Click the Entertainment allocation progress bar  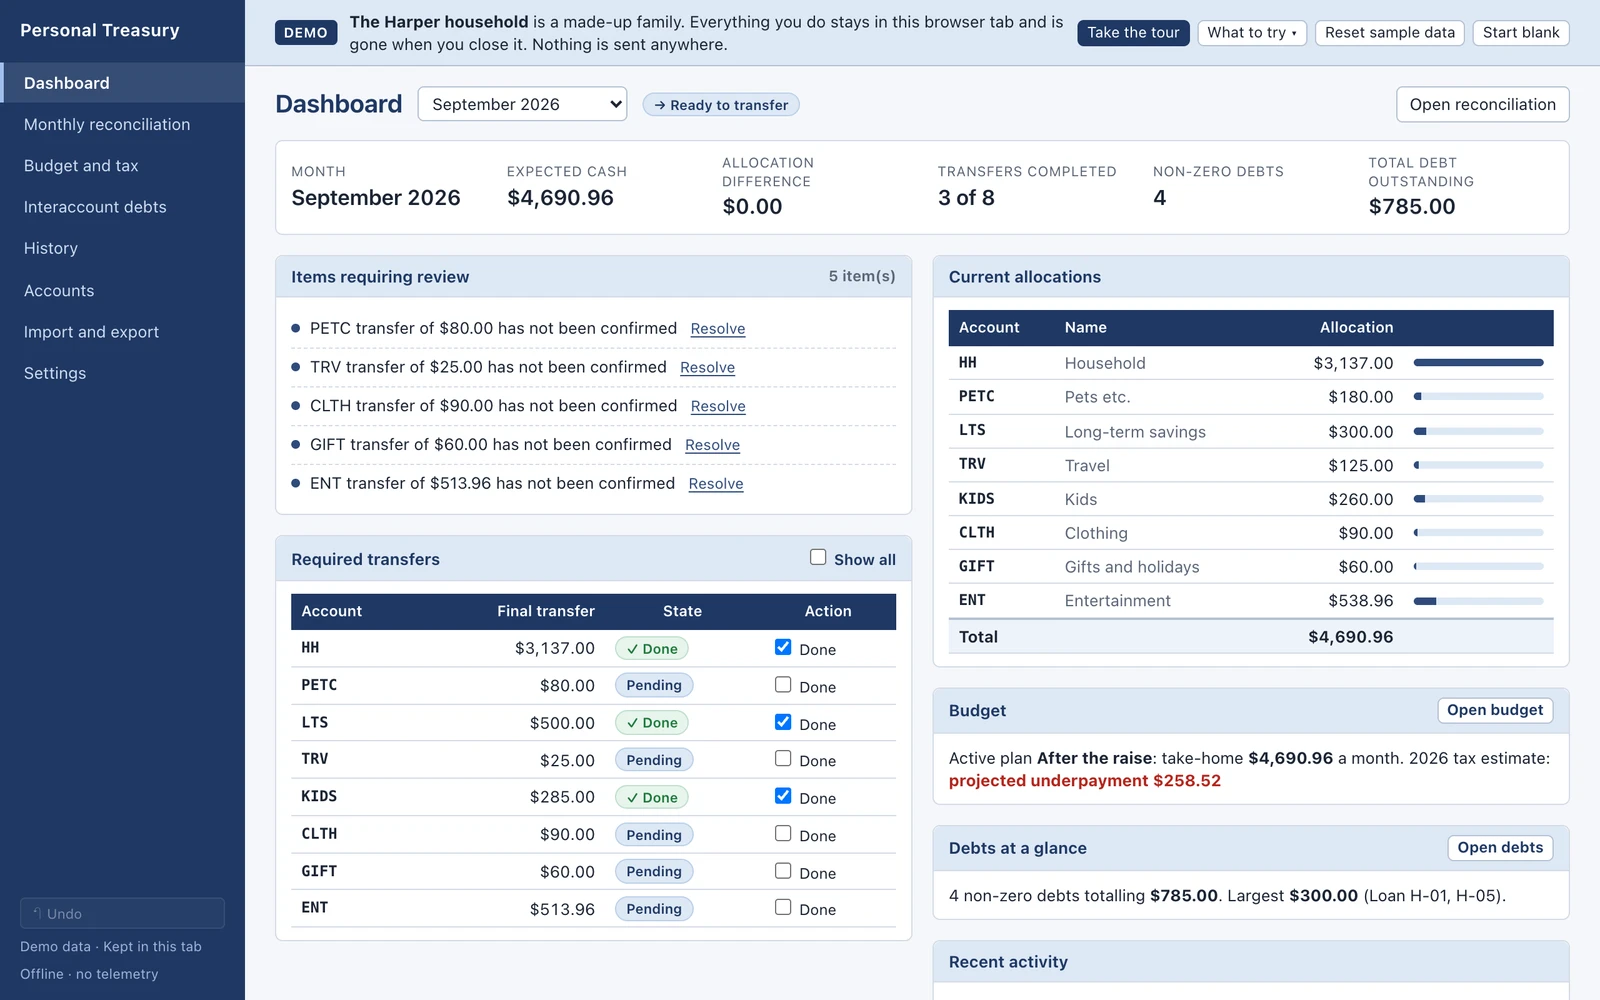(x=1479, y=601)
